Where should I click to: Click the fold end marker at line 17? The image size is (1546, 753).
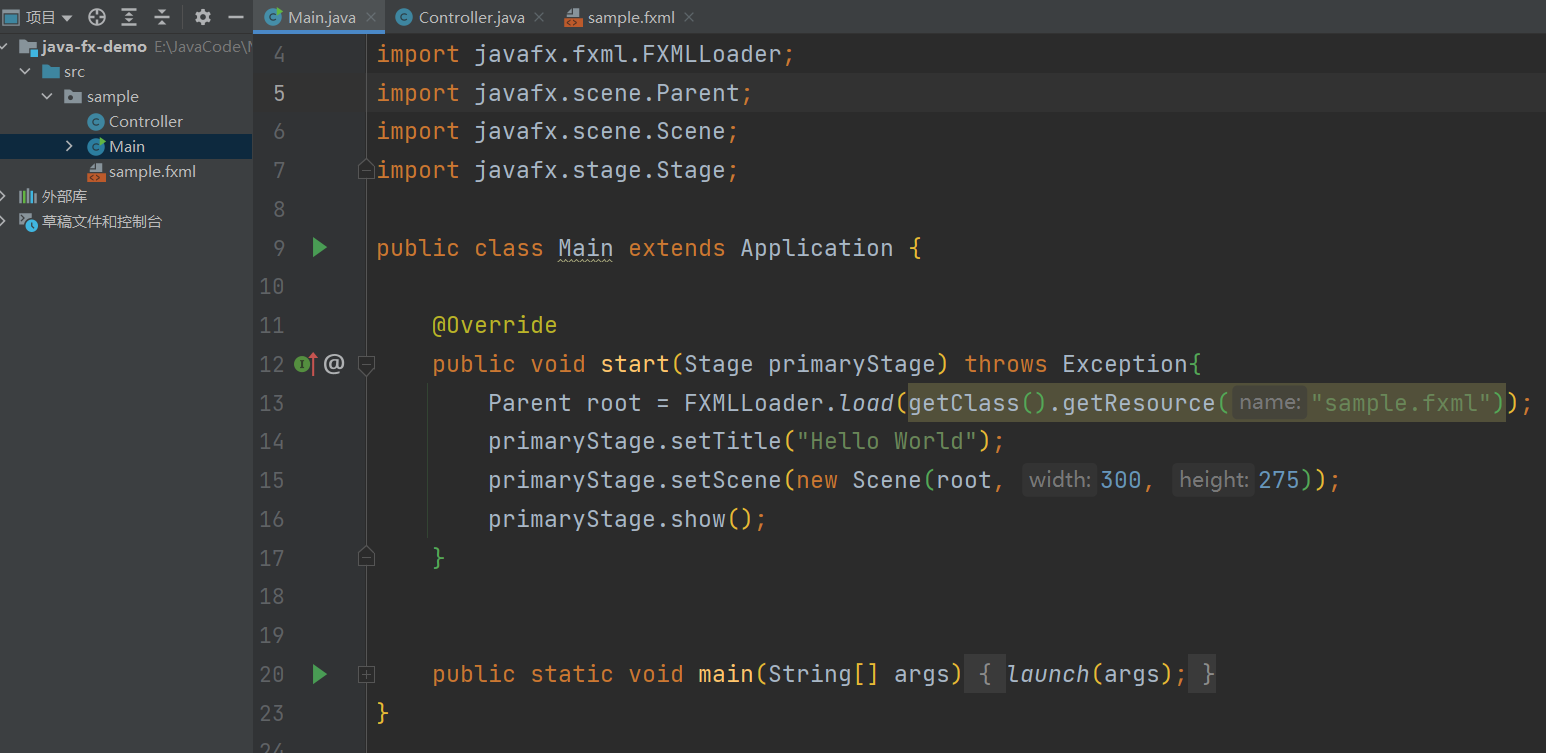pyautogui.click(x=366, y=557)
